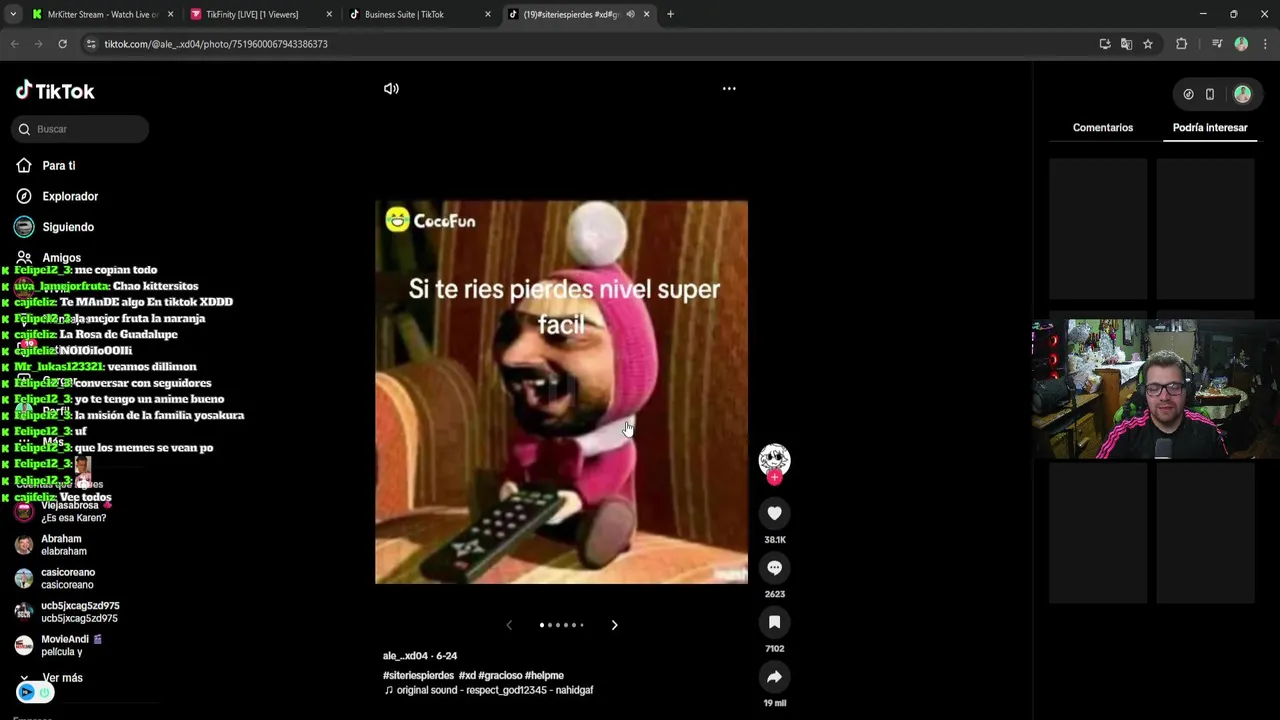This screenshot has width=1280, height=720.
Task: Go to the previous photo slide
Action: pyautogui.click(x=509, y=625)
